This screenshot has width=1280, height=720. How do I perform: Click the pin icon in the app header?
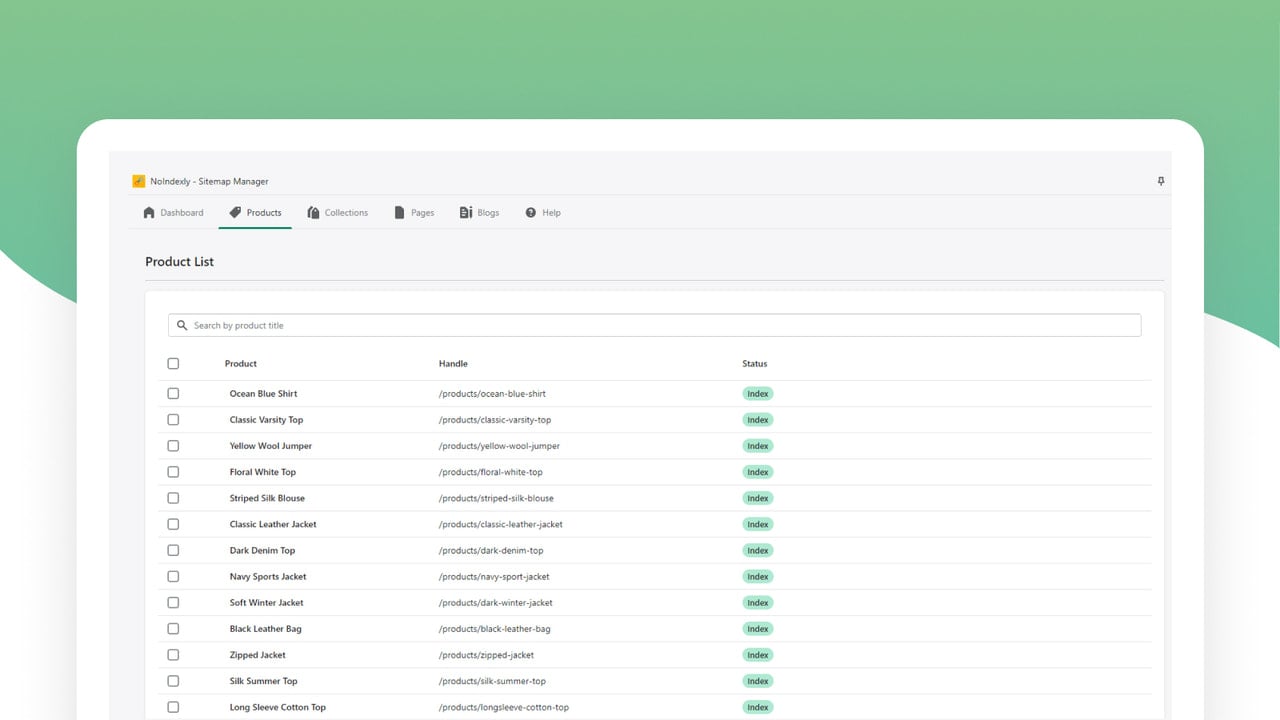(x=1161, y=181)
